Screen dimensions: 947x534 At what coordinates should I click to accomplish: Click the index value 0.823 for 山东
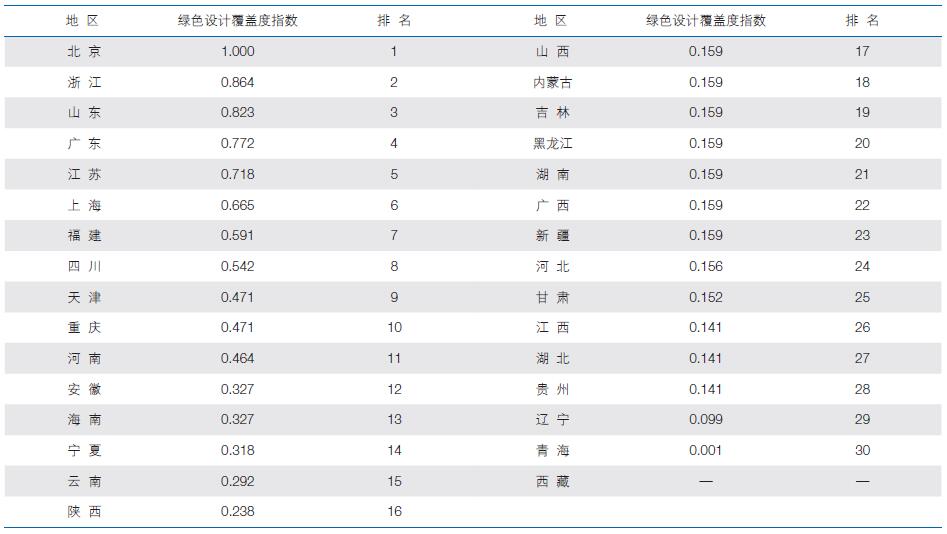point(237,113)
